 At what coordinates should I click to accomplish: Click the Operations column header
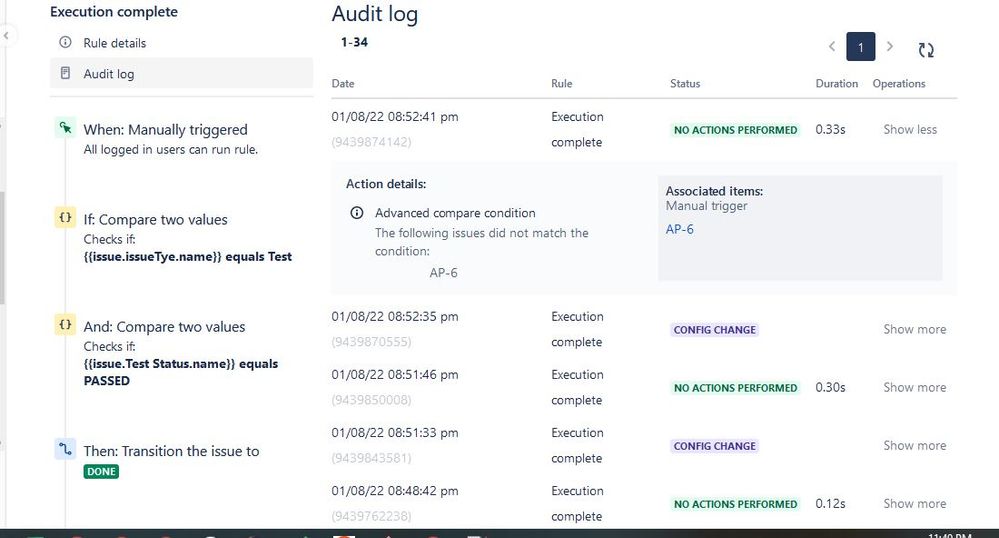pyautogui.click(x=899, y=84)
